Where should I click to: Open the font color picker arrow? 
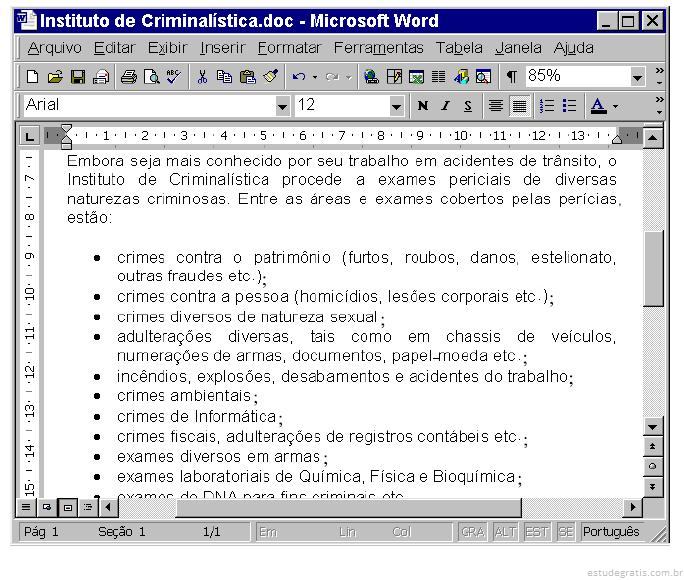[616, 106]
